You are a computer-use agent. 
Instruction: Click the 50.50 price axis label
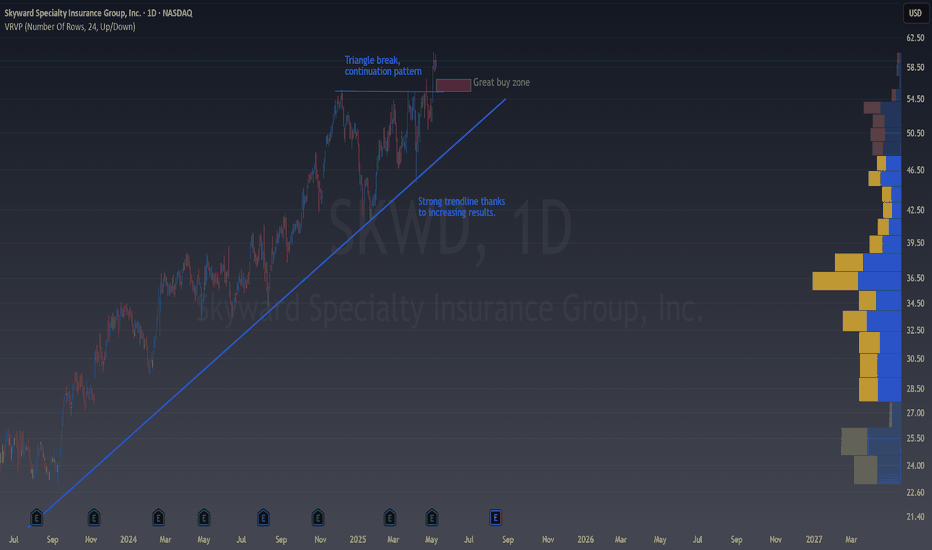click(x=915, y=133)
